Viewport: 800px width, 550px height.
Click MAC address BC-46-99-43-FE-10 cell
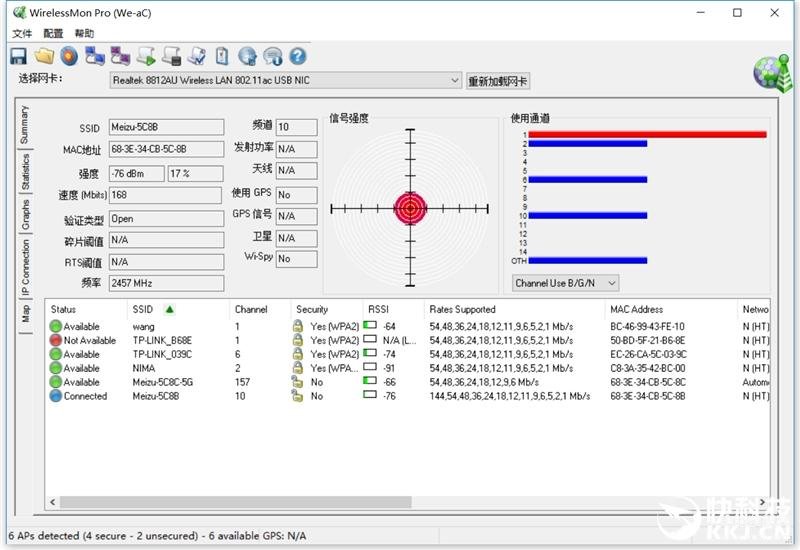point(647,327)
